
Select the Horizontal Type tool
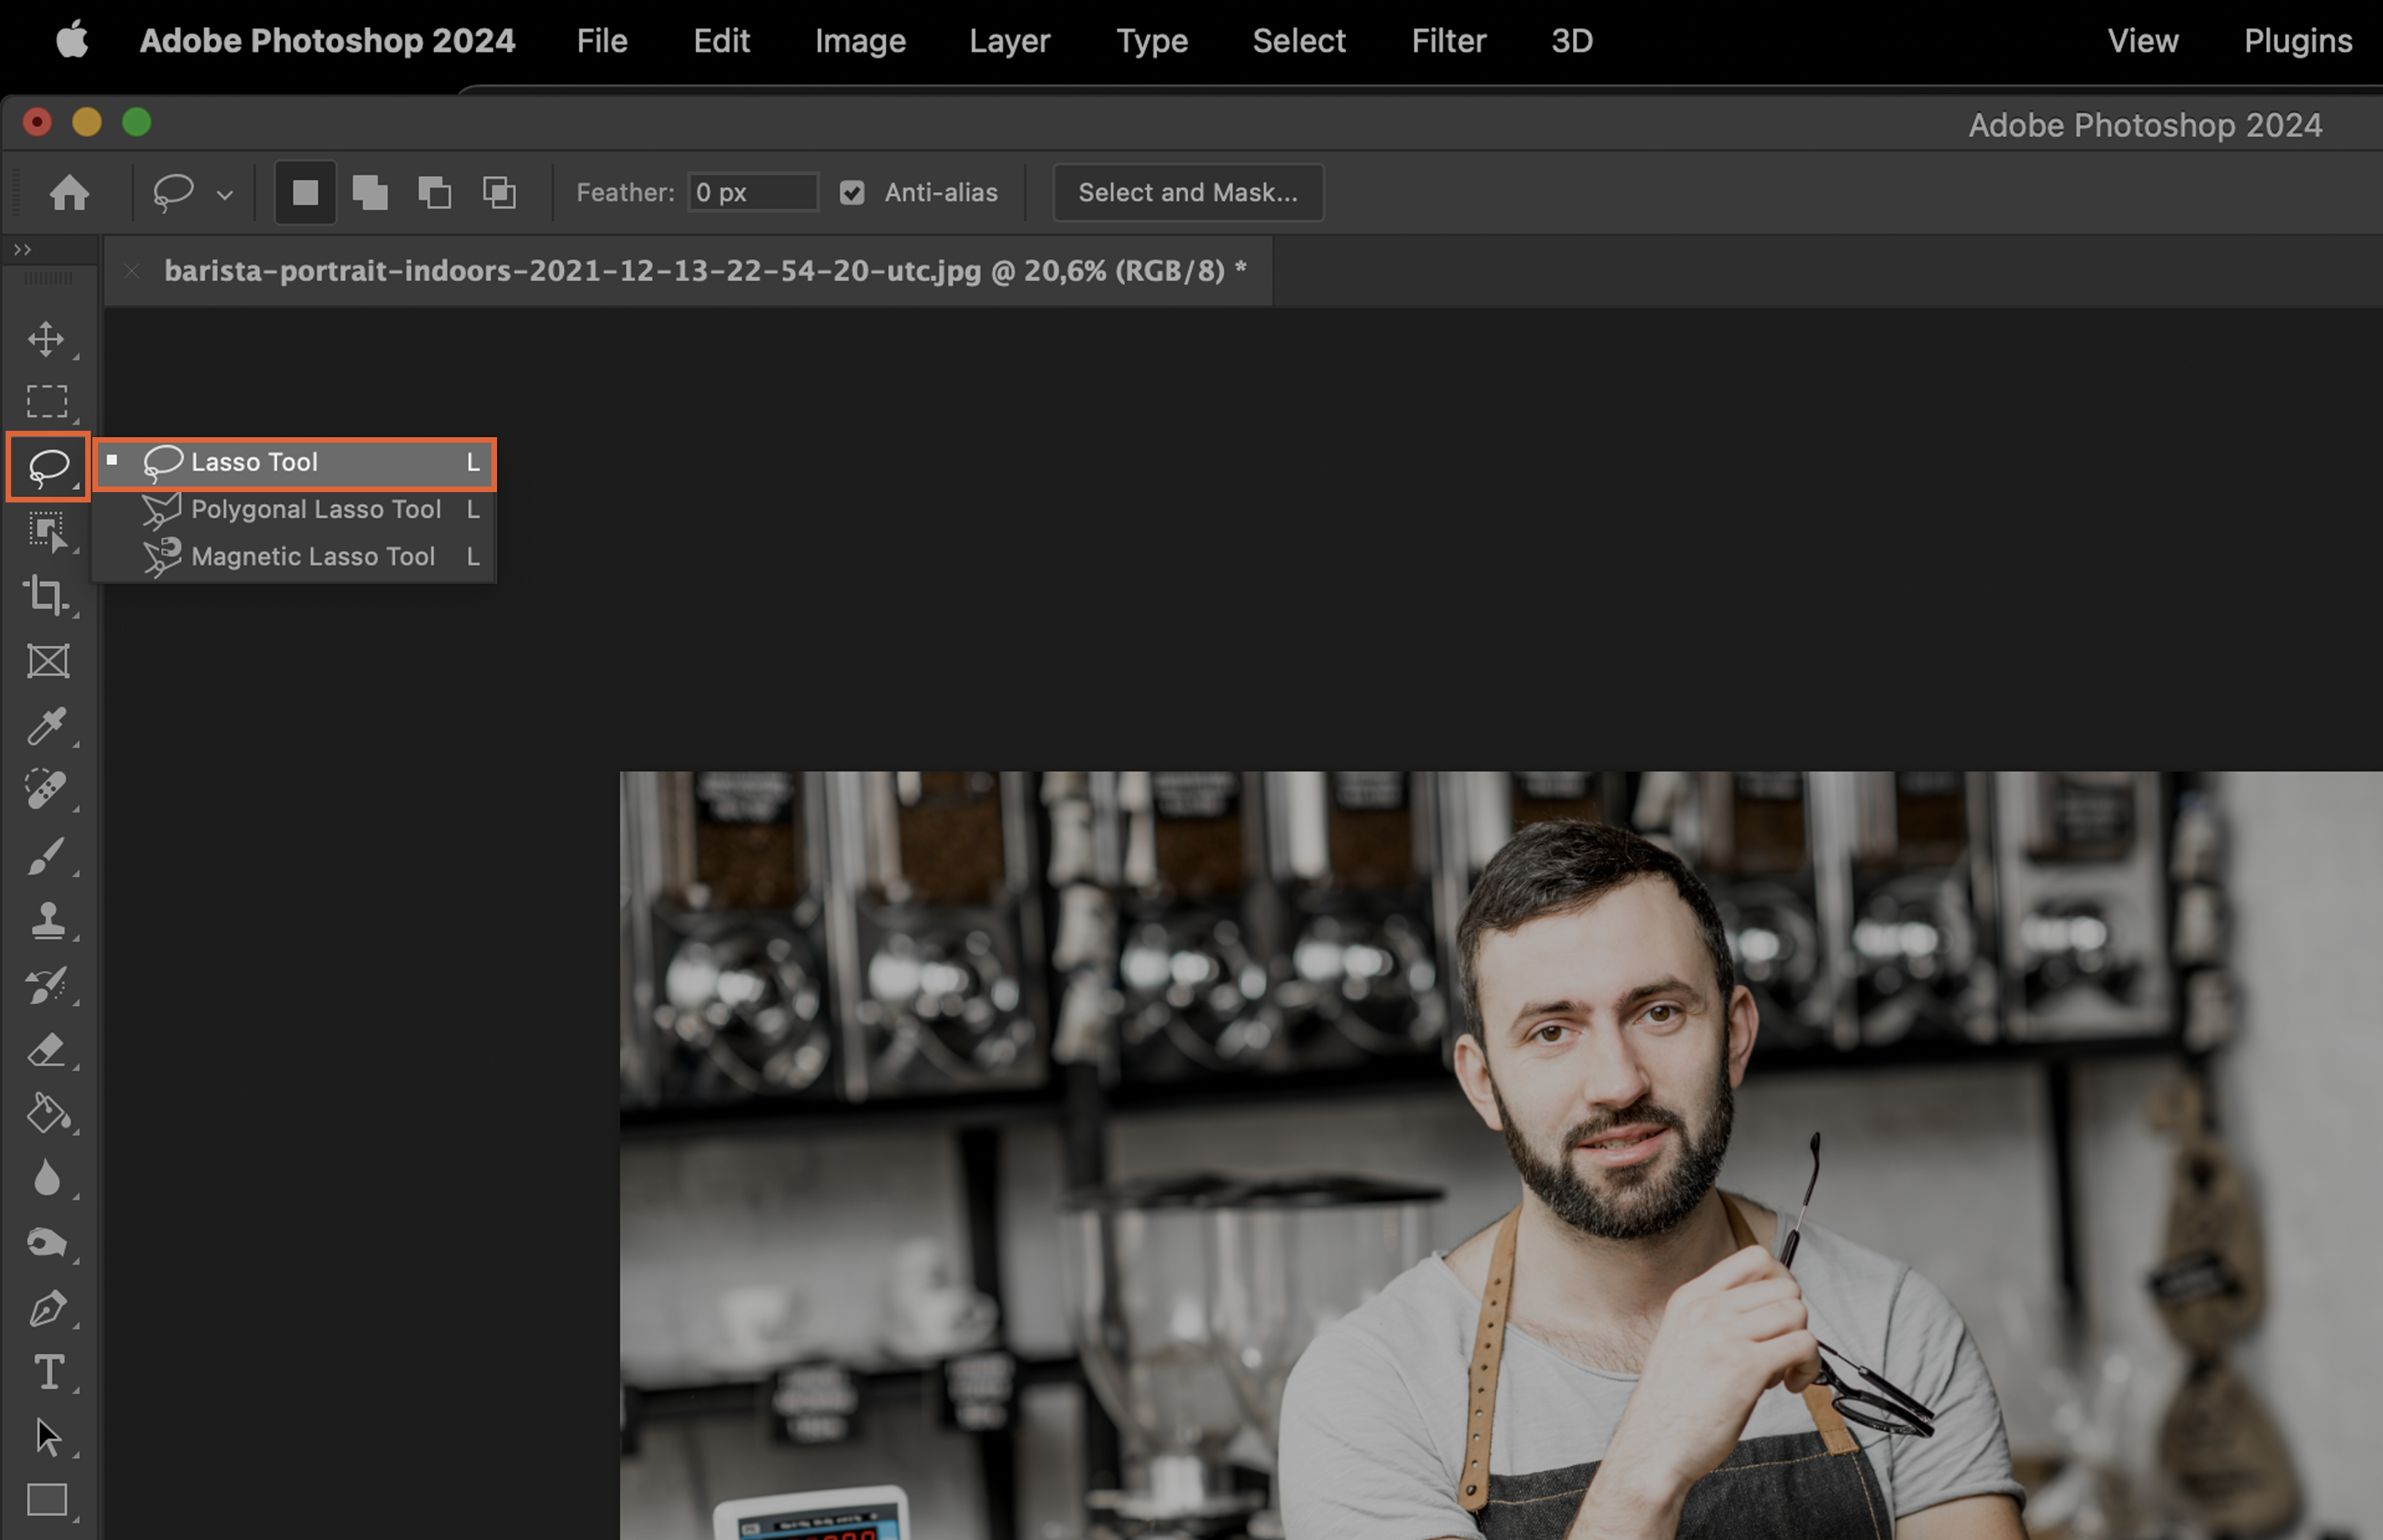click(x=48, y=1372)
